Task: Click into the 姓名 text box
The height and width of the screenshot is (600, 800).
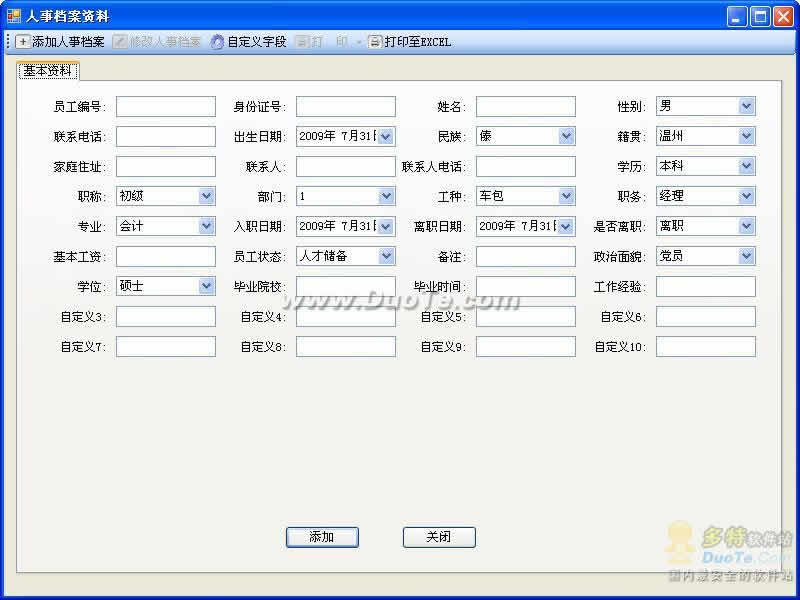Action: [x=526, y=107]
